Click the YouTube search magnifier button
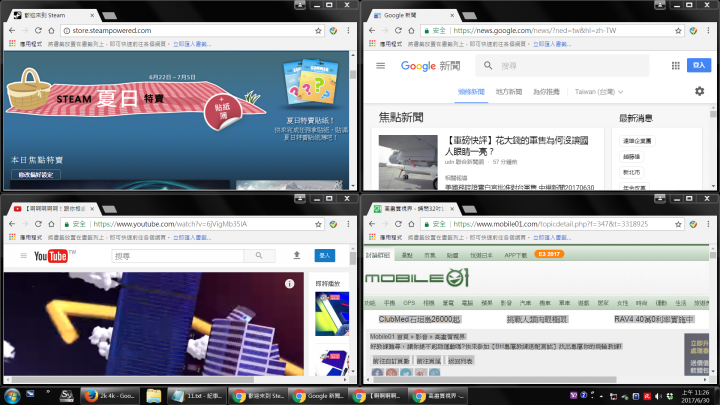 click(259, 256)
